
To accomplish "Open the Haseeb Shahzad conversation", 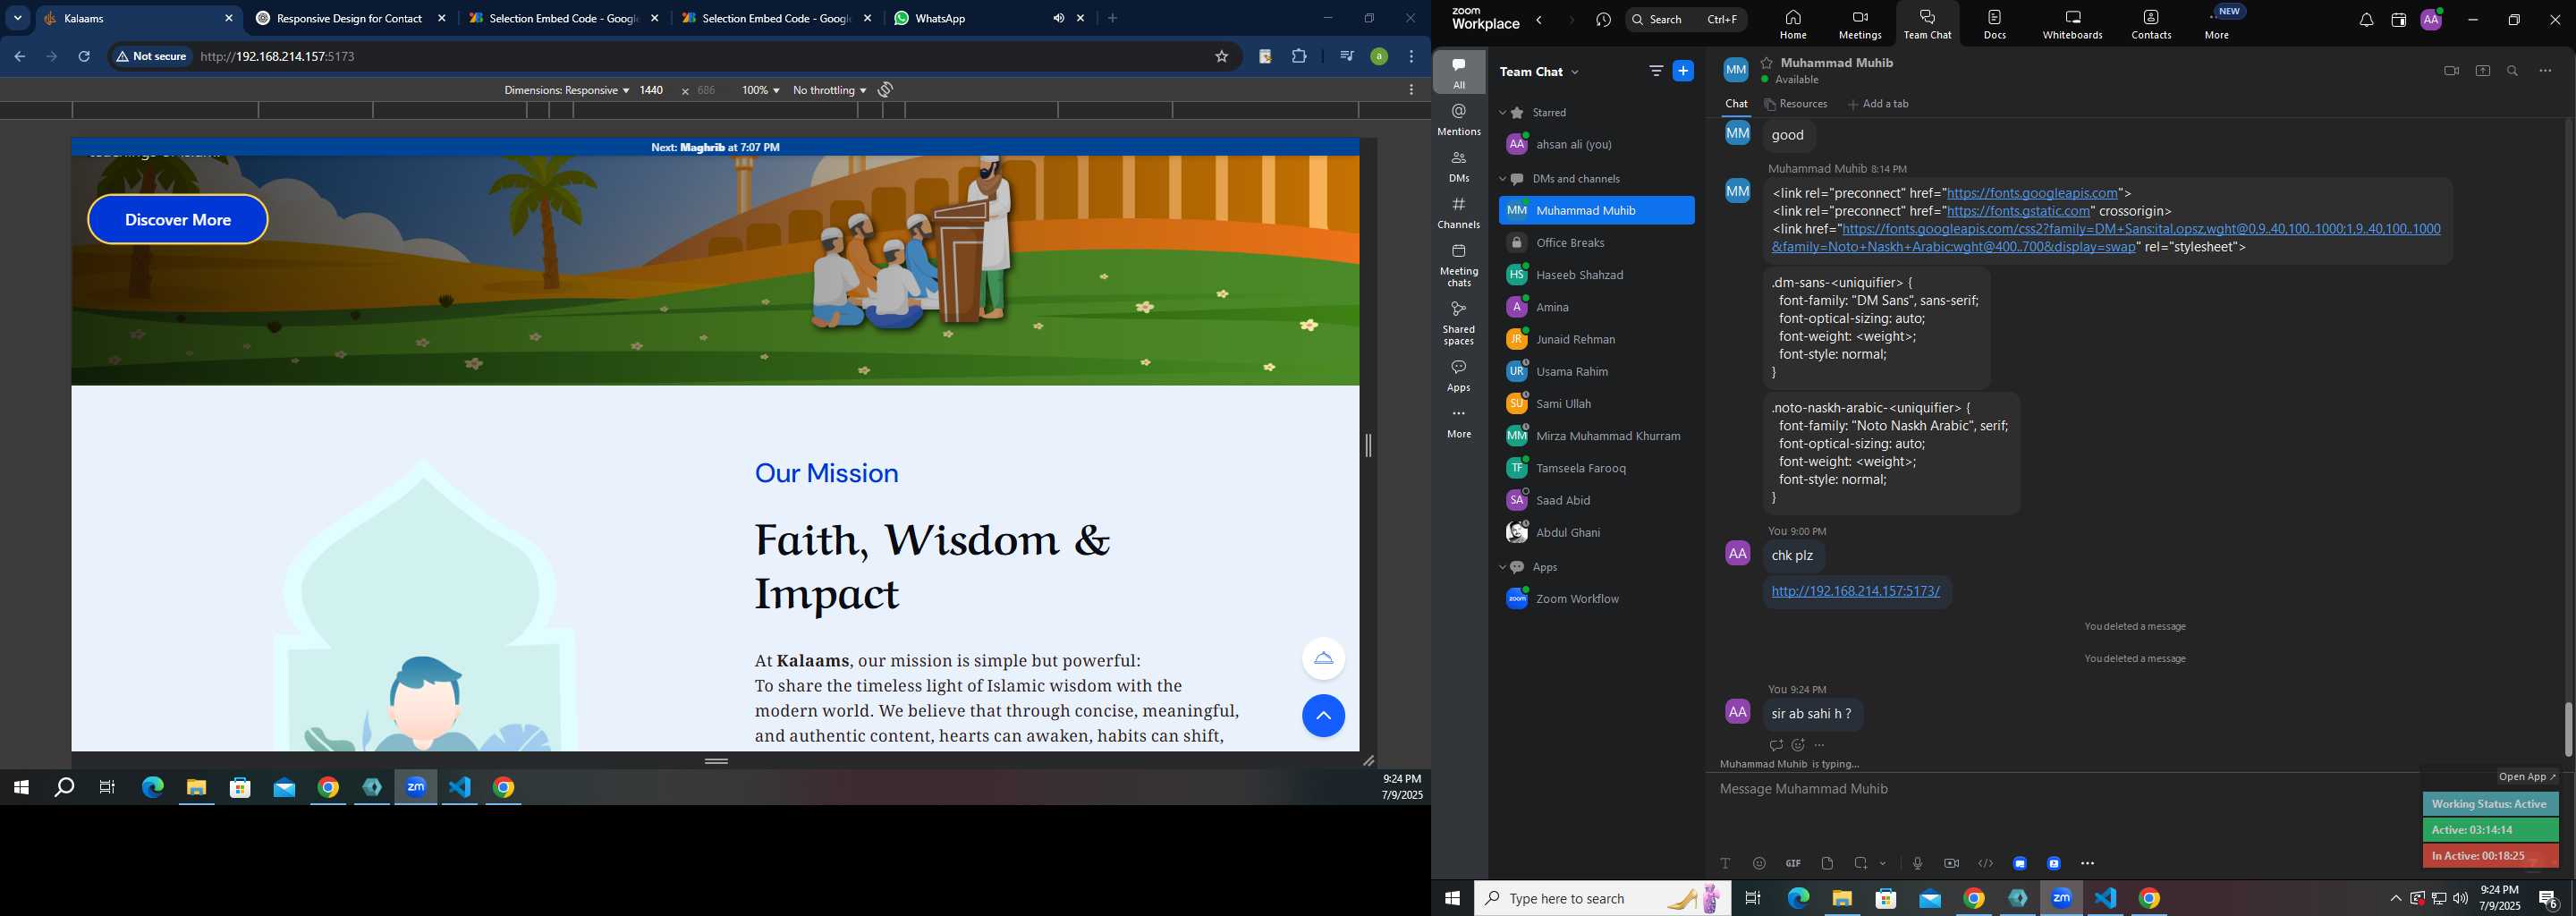I will (1596, 275).
